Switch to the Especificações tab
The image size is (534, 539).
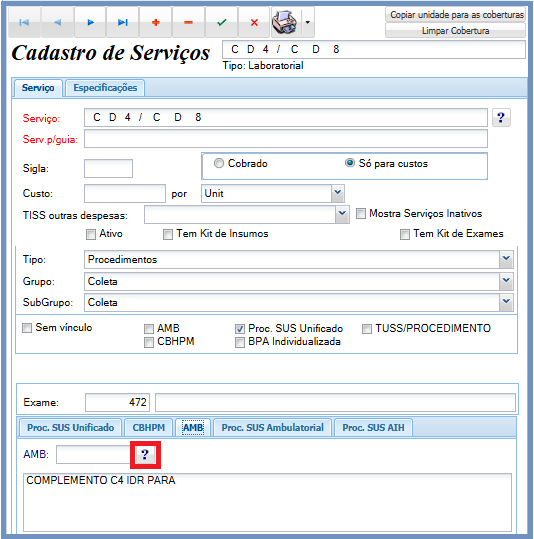click(x=105, y=88)
